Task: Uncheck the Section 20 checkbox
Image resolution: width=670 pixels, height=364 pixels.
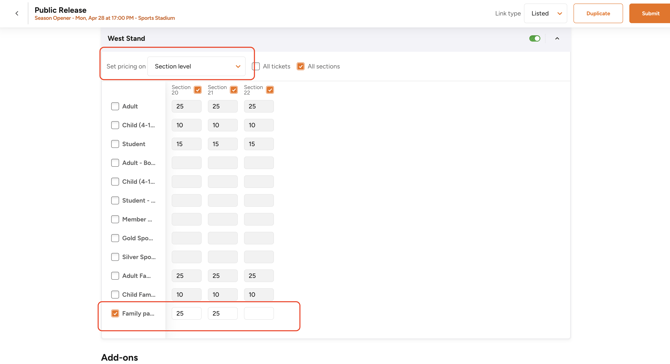Action: click(x=197, y=90)
